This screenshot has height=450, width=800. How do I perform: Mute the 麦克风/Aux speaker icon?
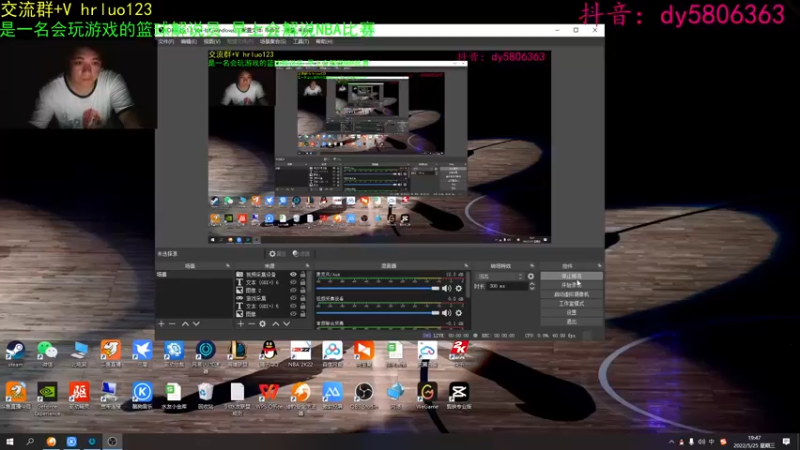tap(446, 288)
